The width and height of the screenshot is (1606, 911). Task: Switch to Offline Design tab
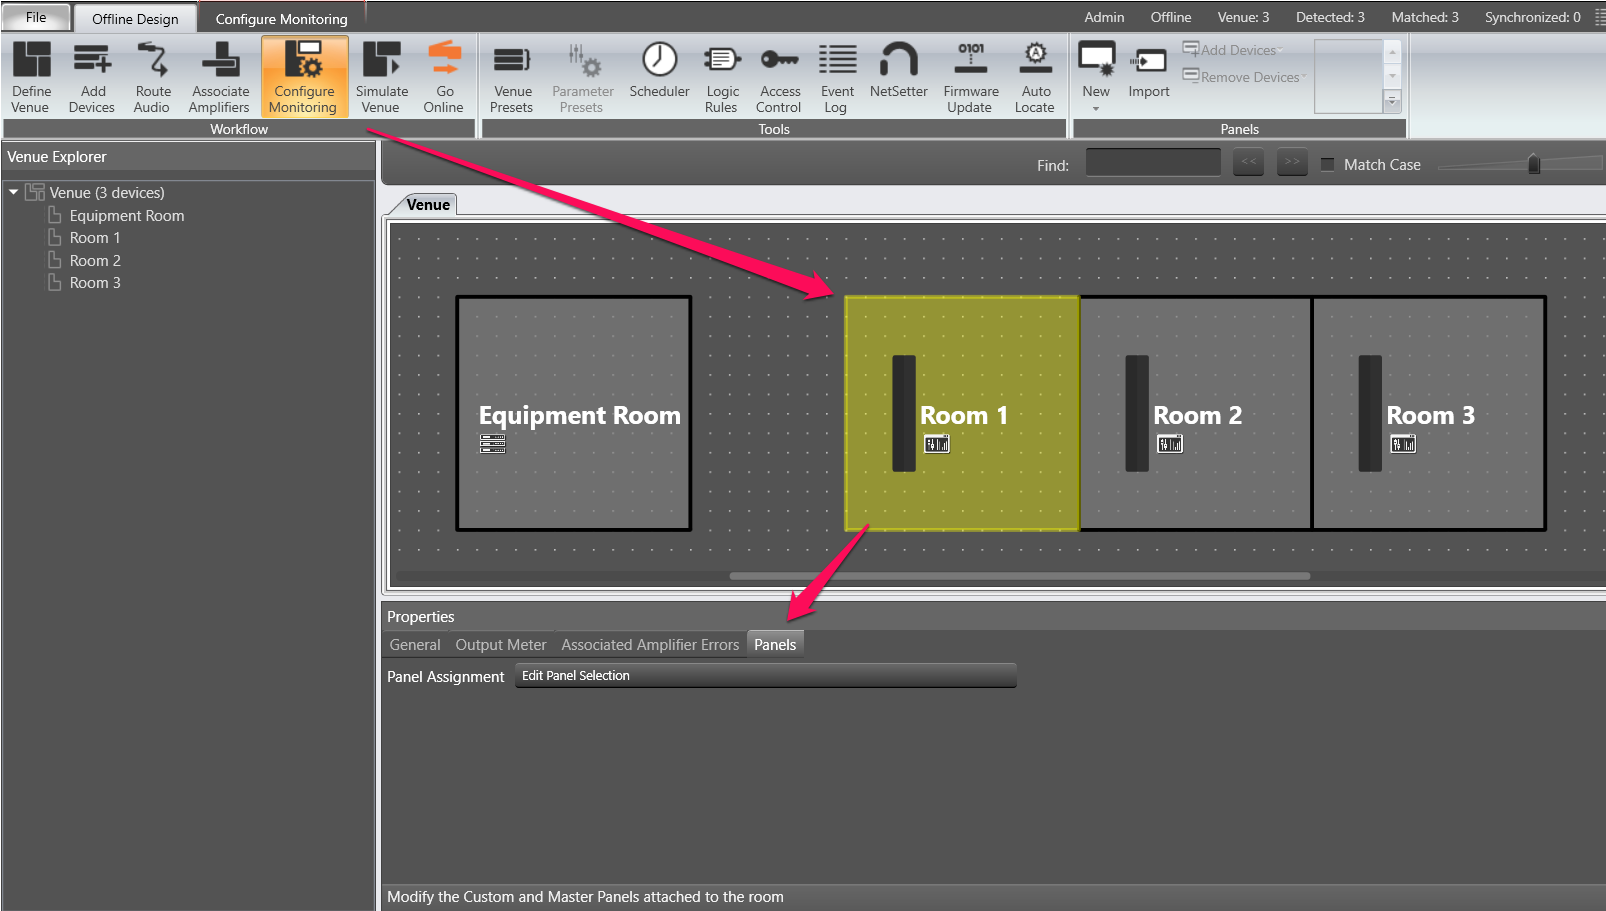point(135,18)
